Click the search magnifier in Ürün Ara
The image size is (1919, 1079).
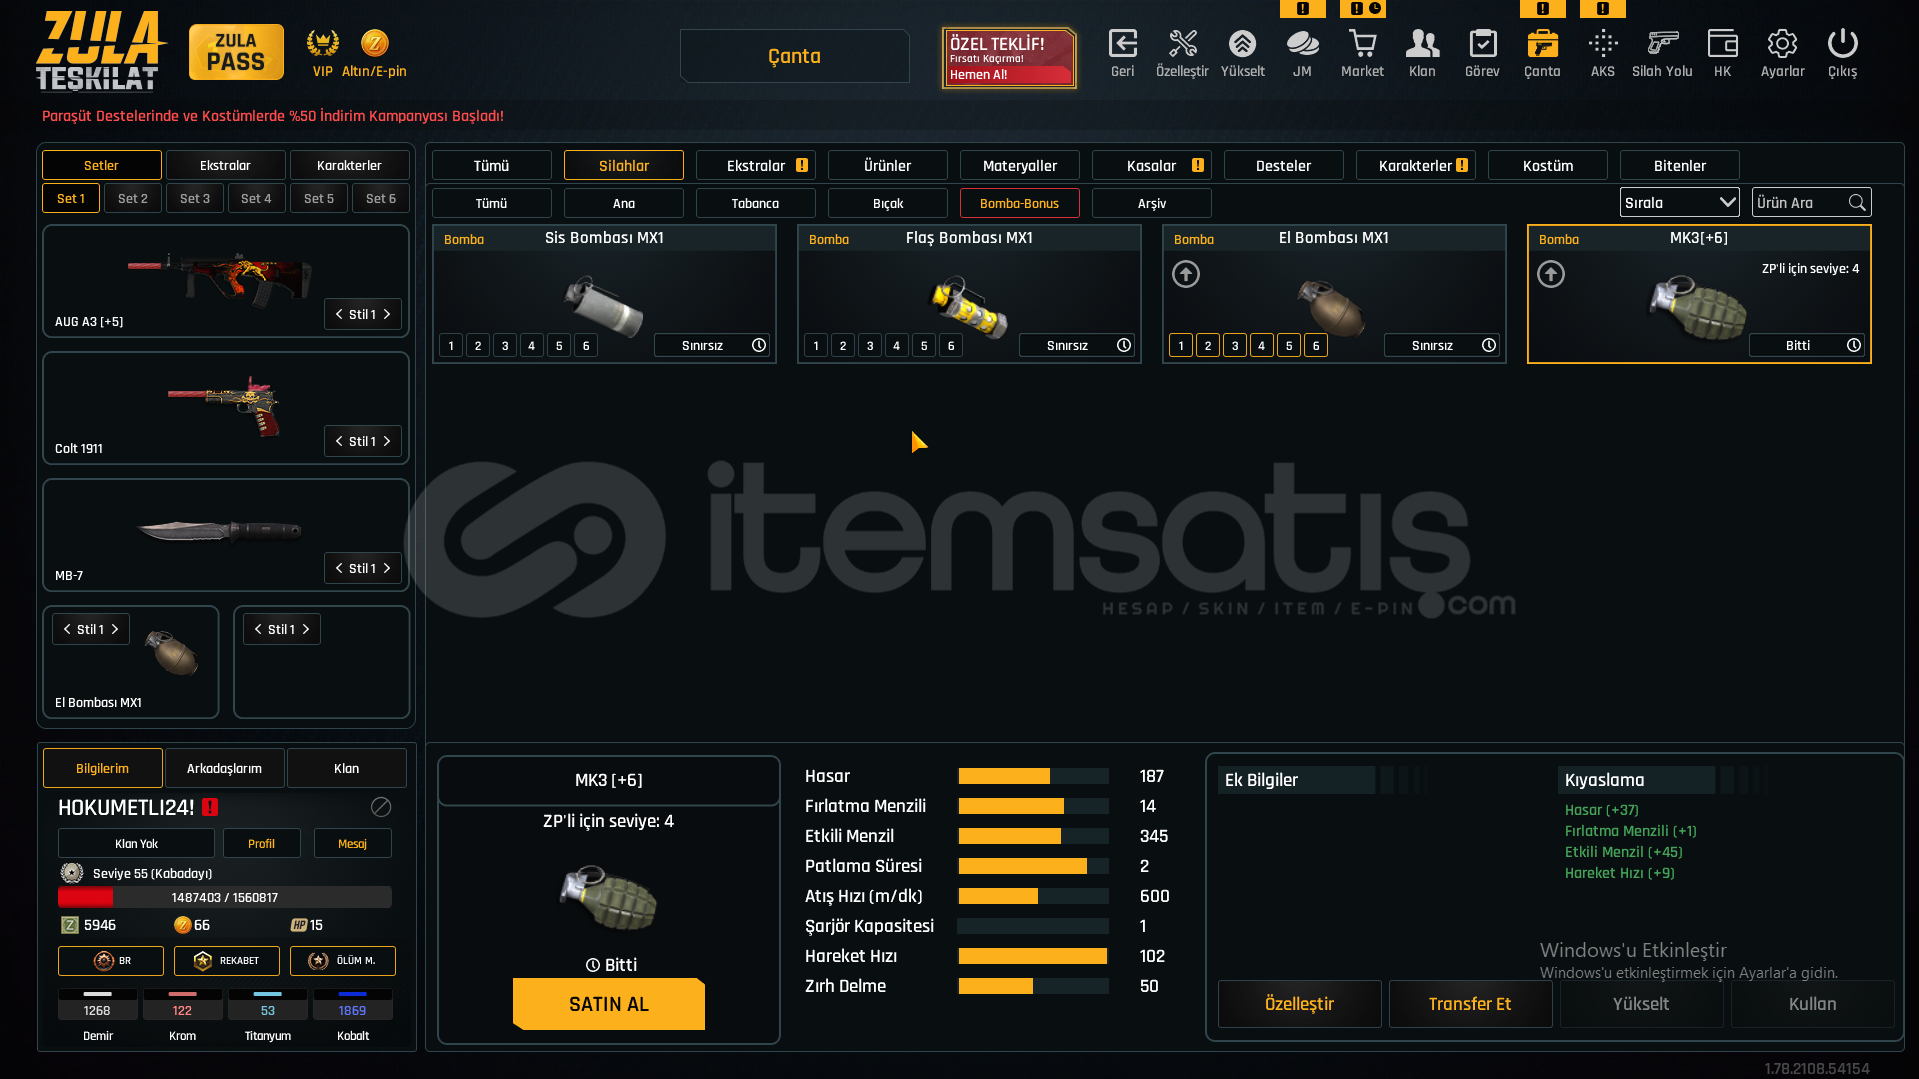point(1857,203)
